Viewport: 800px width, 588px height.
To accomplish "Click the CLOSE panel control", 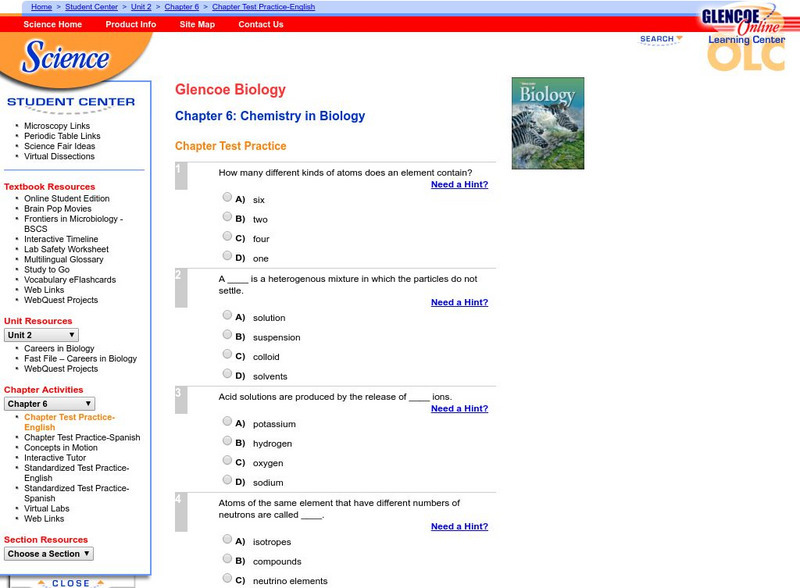I will [x=71, y=583].
